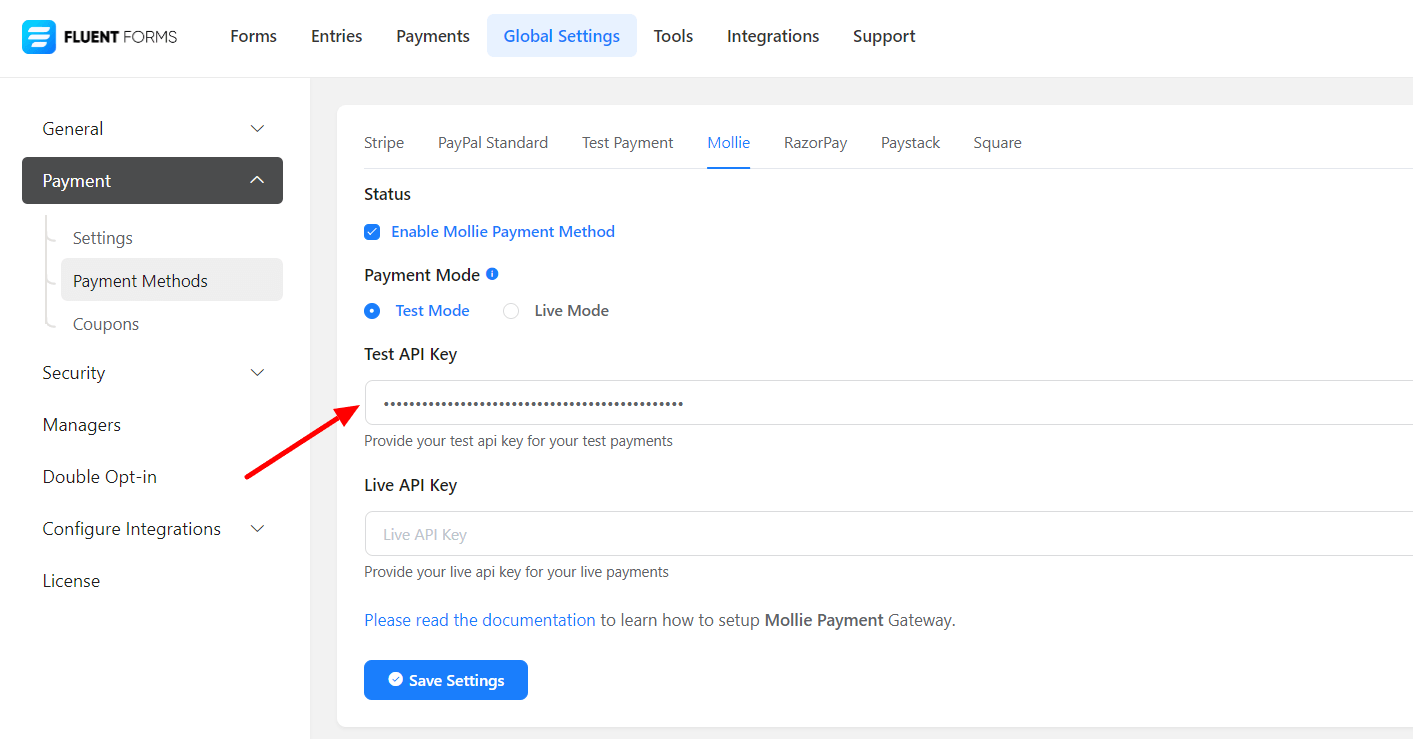Focus the Test API Key field
Viewport: 1413px width, 739px height.
[x=880, y=403]
